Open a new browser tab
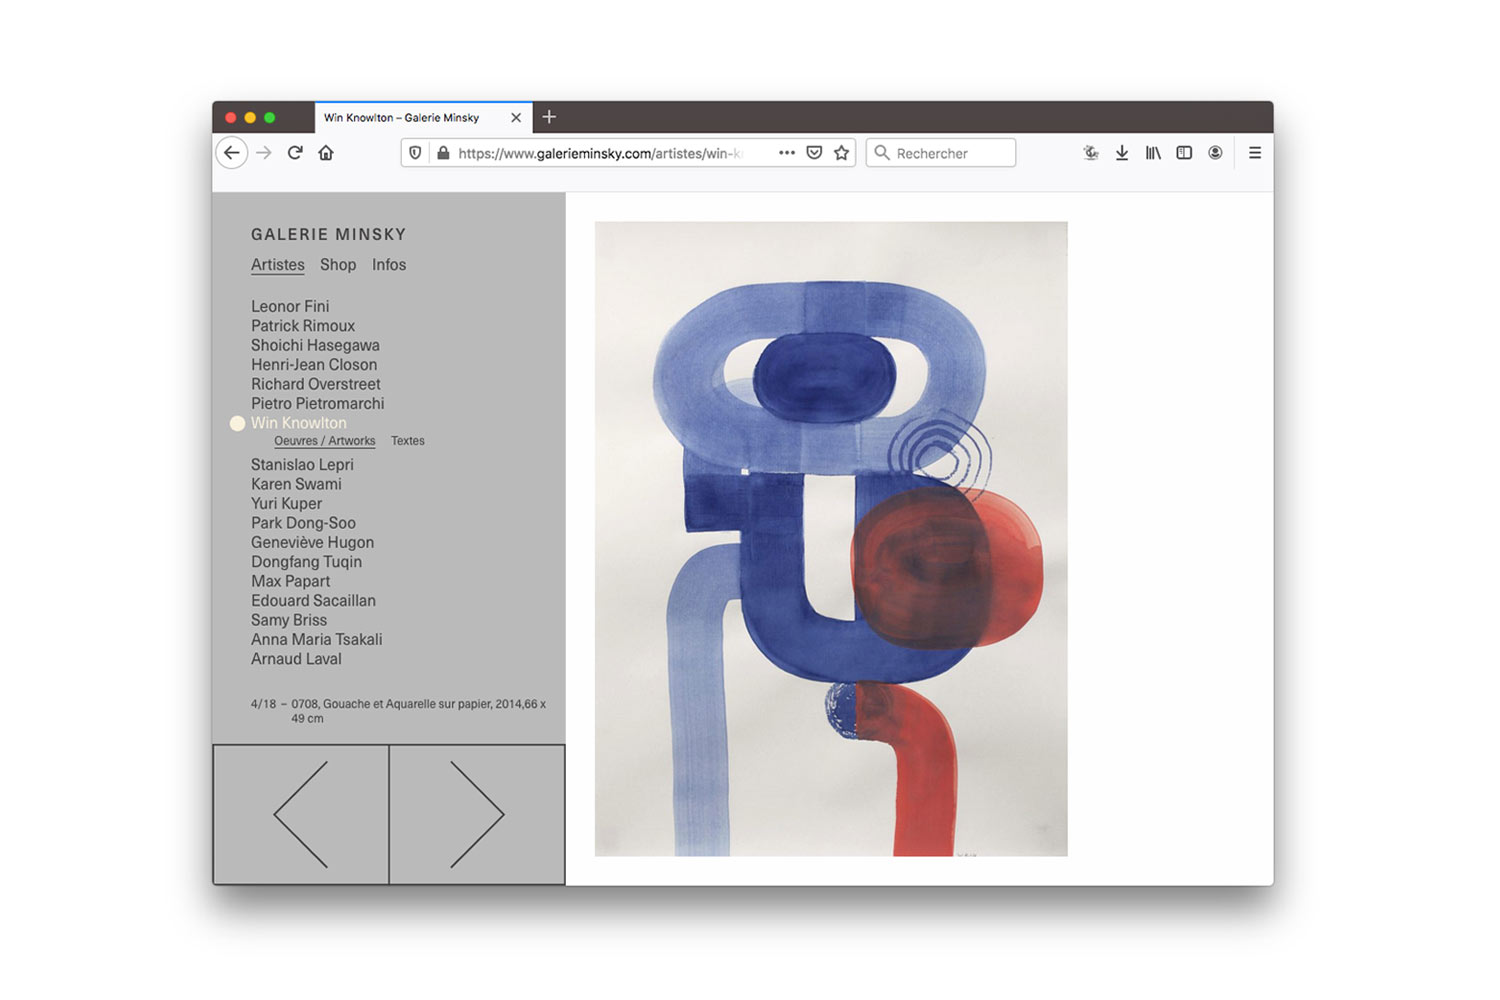 (x=549, y=117)
